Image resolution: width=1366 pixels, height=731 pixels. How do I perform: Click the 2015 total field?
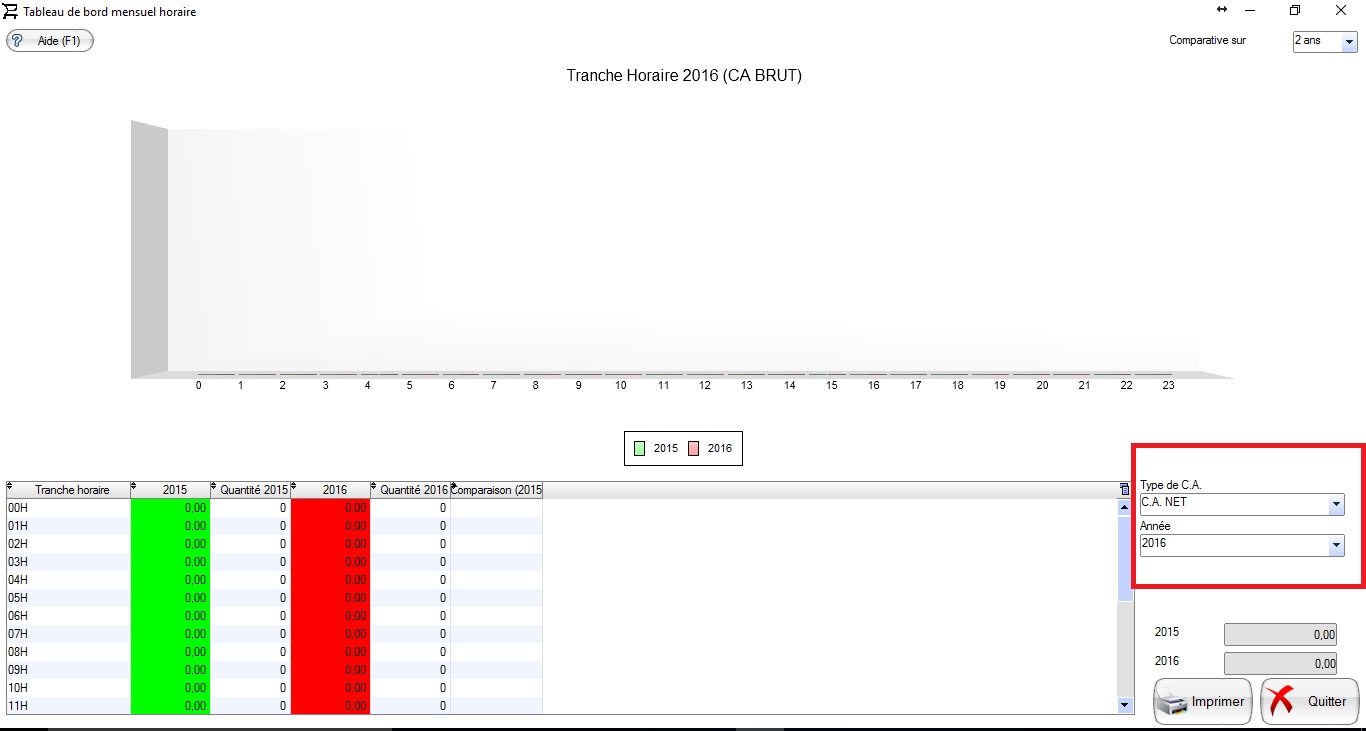(1281, 634)
